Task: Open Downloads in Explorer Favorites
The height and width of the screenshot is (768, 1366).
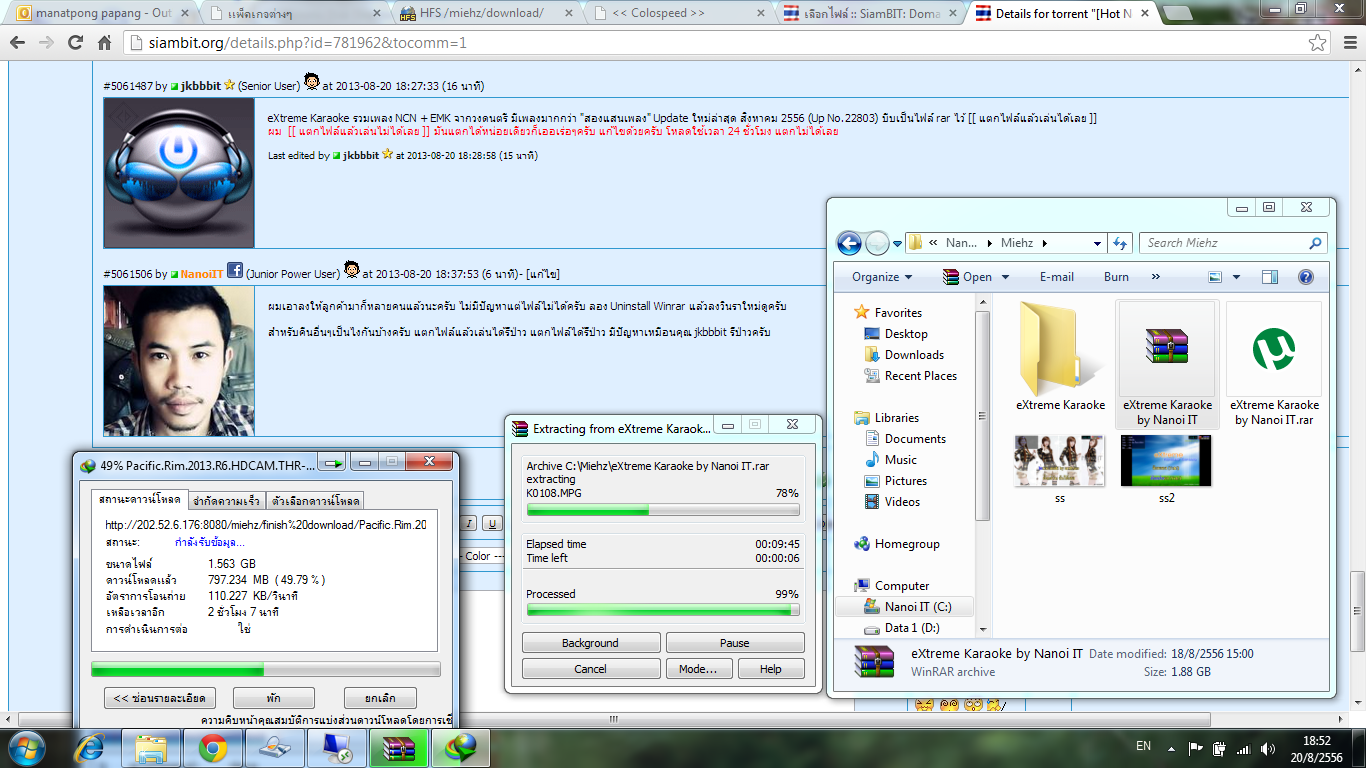Action: click(x=914, y=355)
